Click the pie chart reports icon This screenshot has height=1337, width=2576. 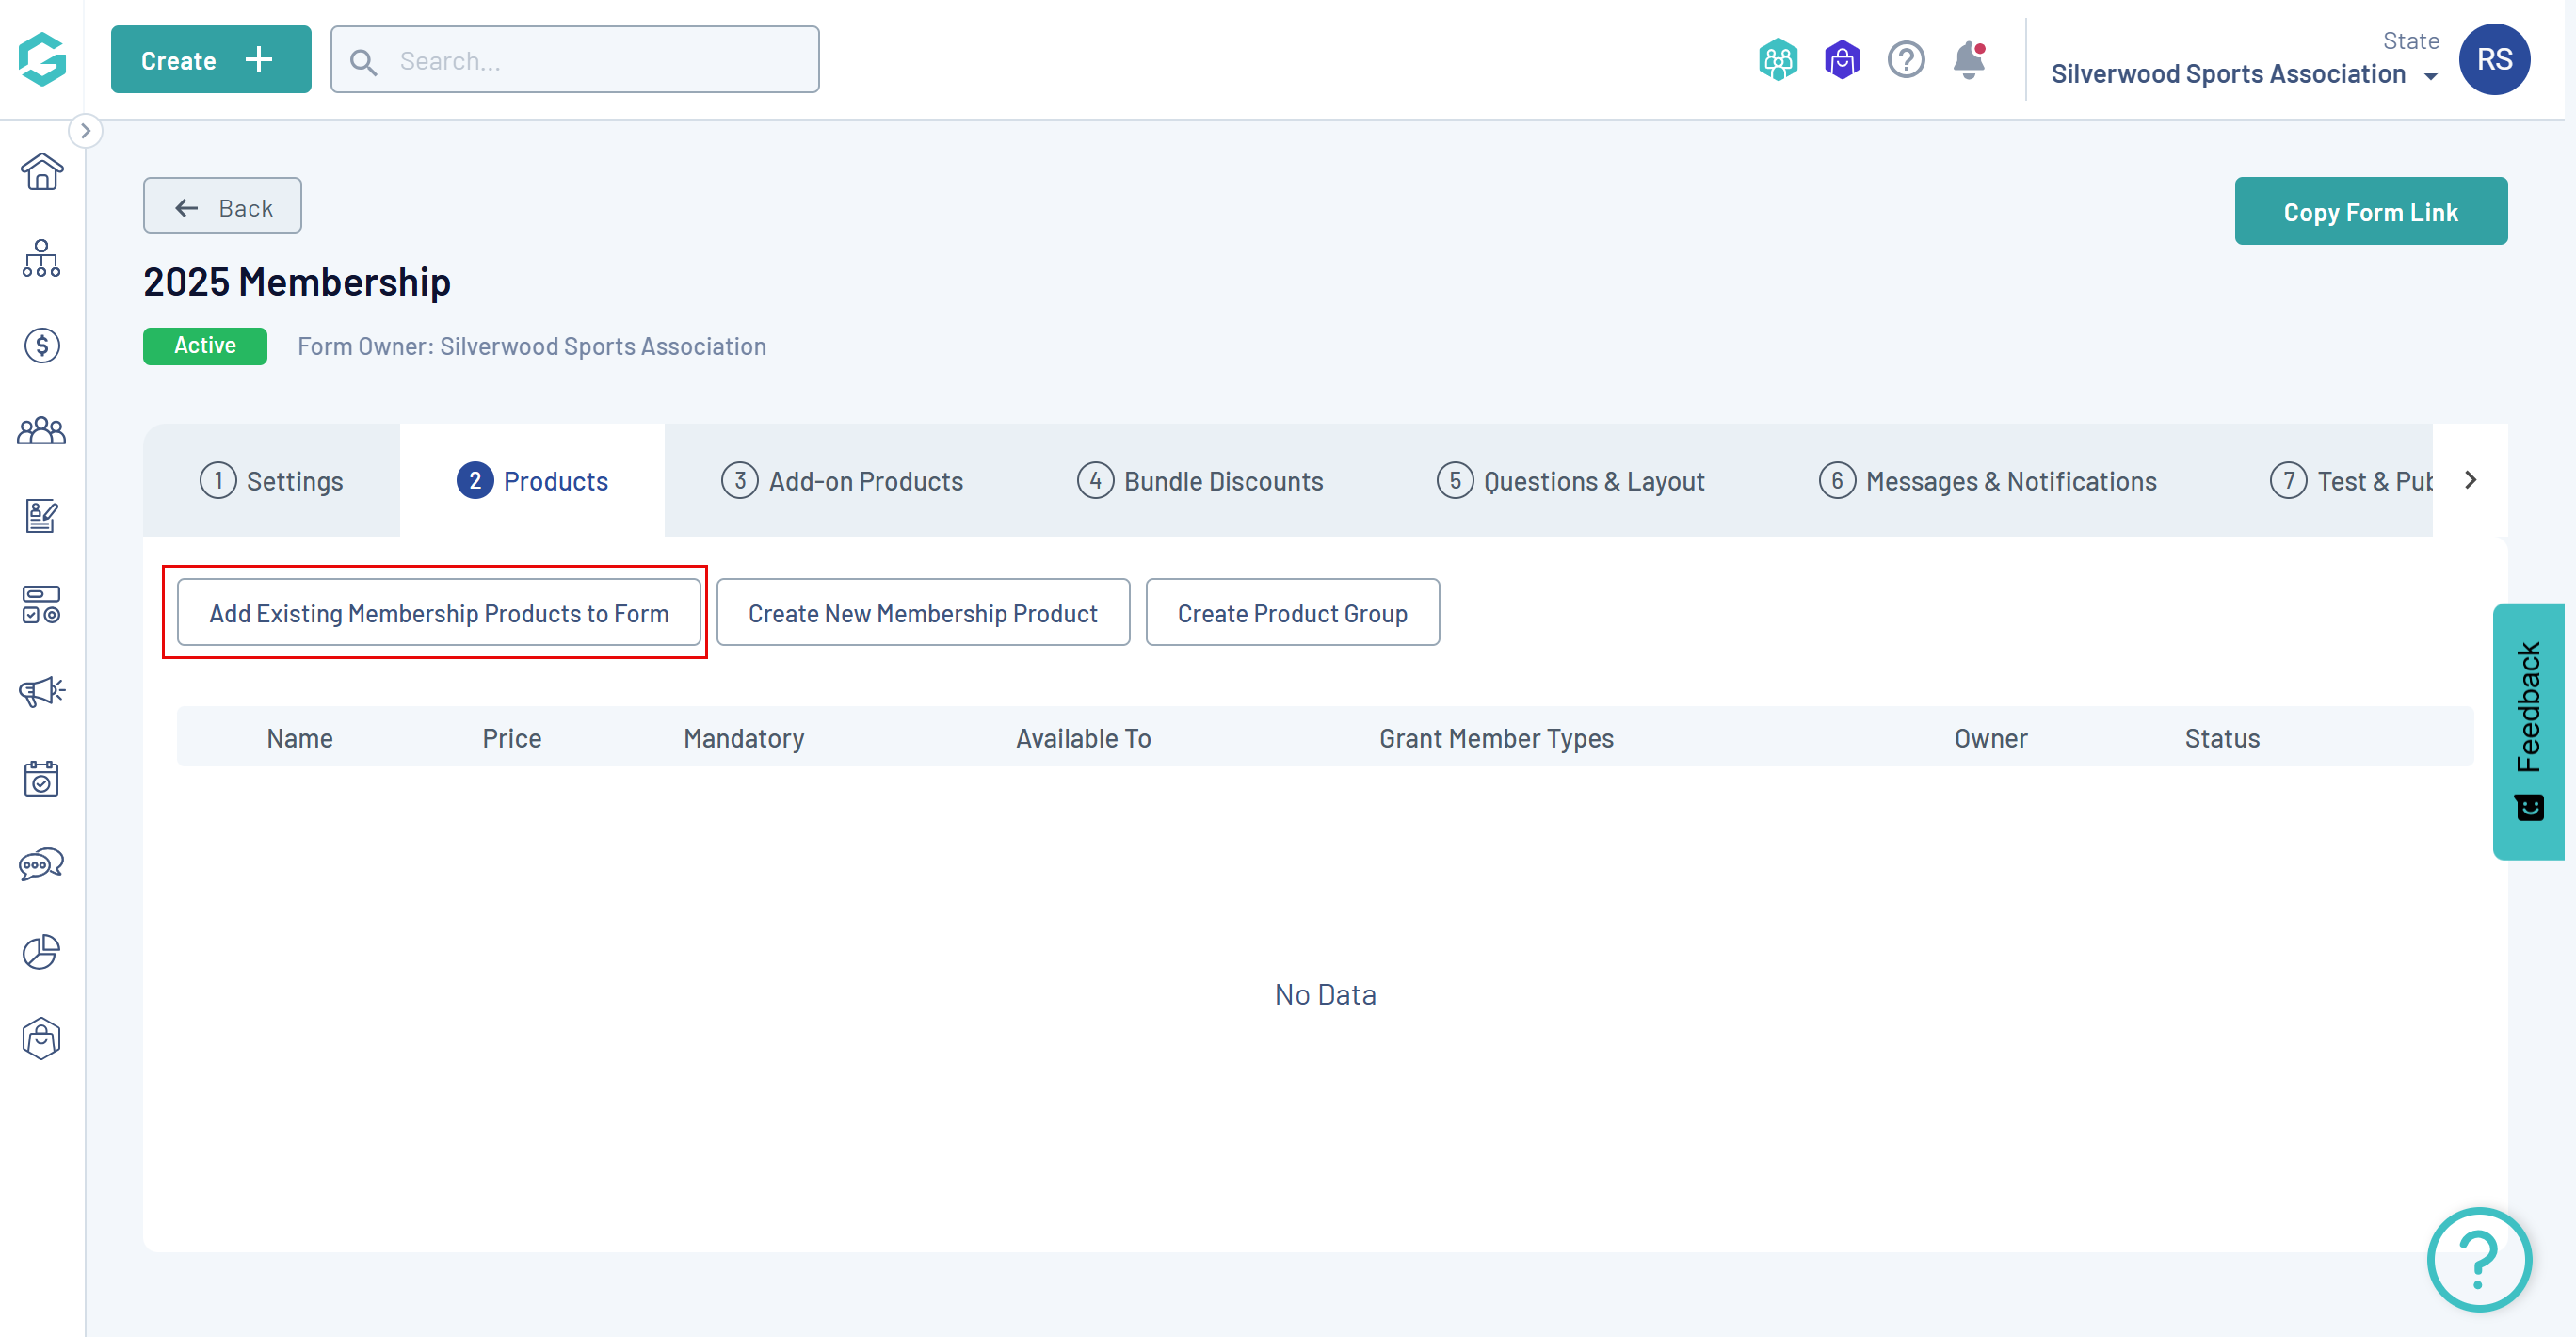pyautogui.click(x=42, y=952)
